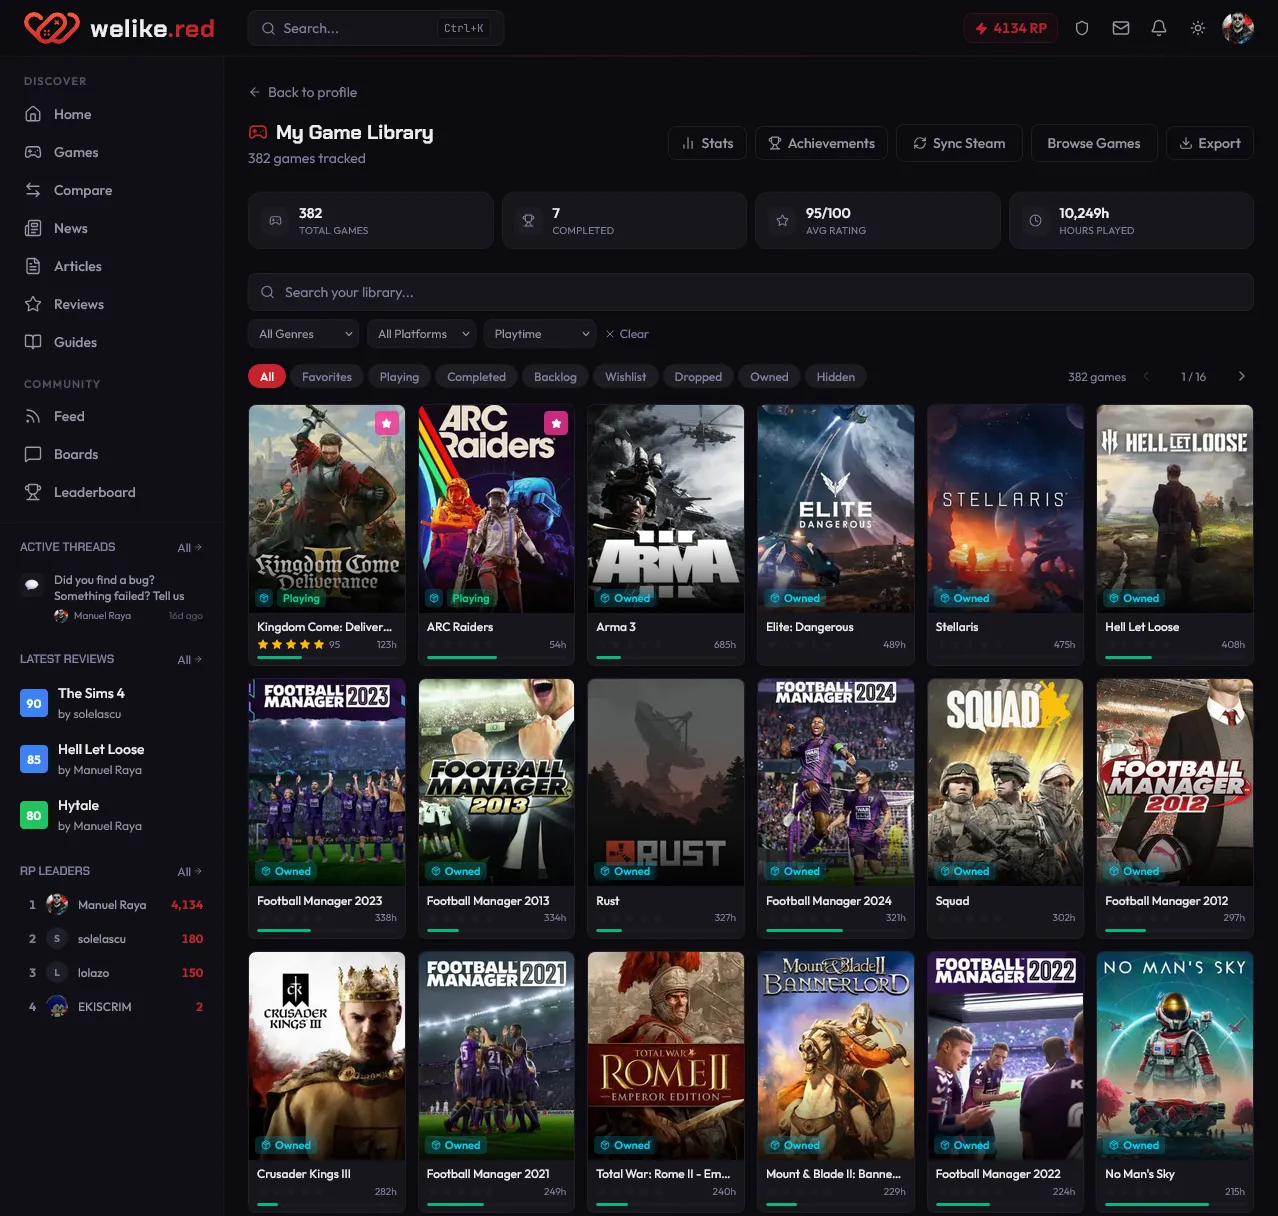Toggle the favorite star on ARC Raiders
Screen dimensions: 1278x1216
pos(556,423)
